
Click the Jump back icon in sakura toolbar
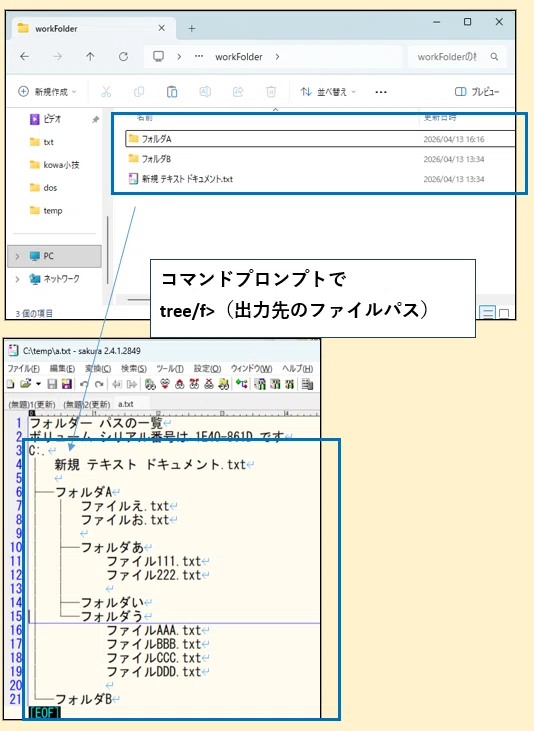[117, 385]
